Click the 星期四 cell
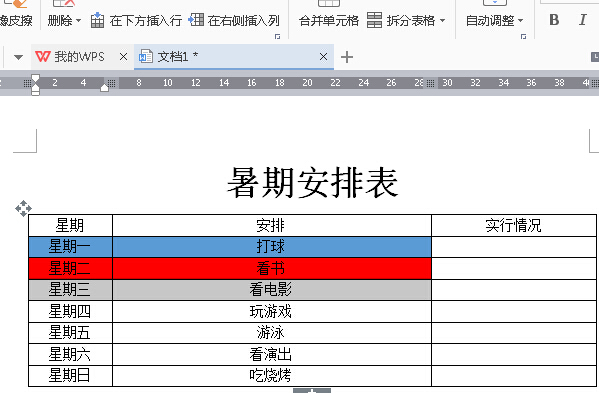The height and width of the screenshot is (393, 599). pyautogui.click(x=70, y=312)
